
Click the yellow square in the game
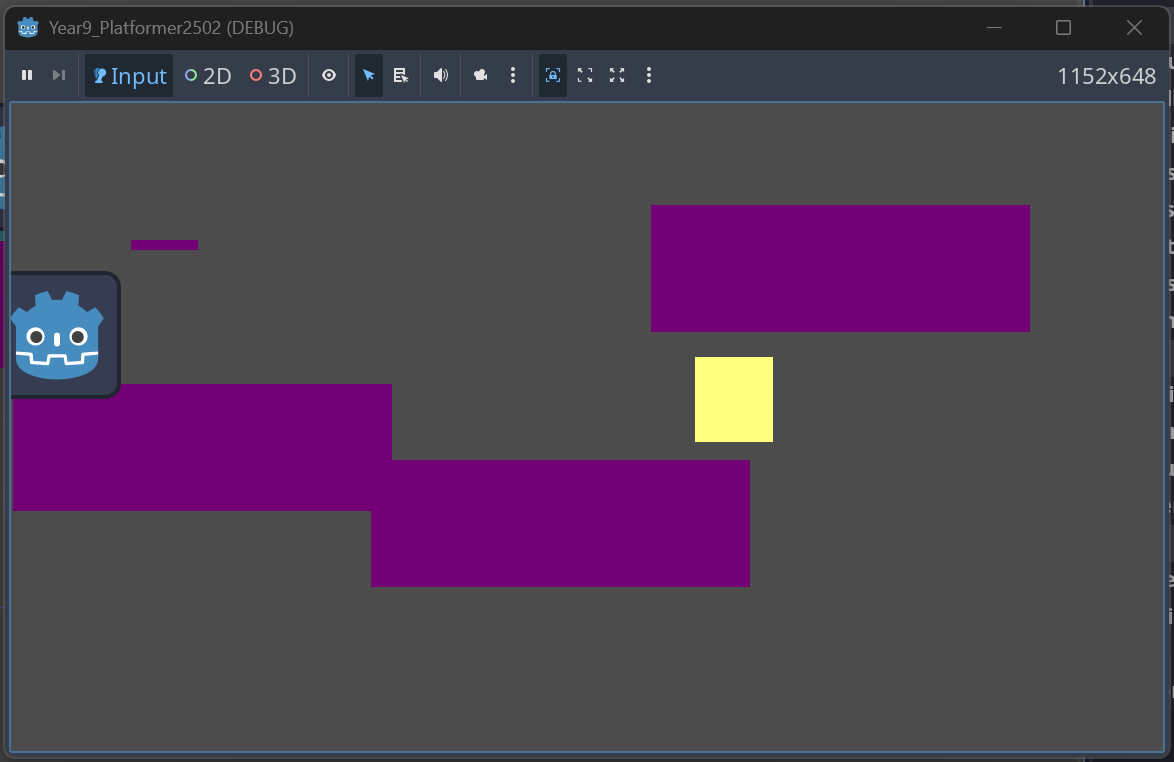click(734, 399)
